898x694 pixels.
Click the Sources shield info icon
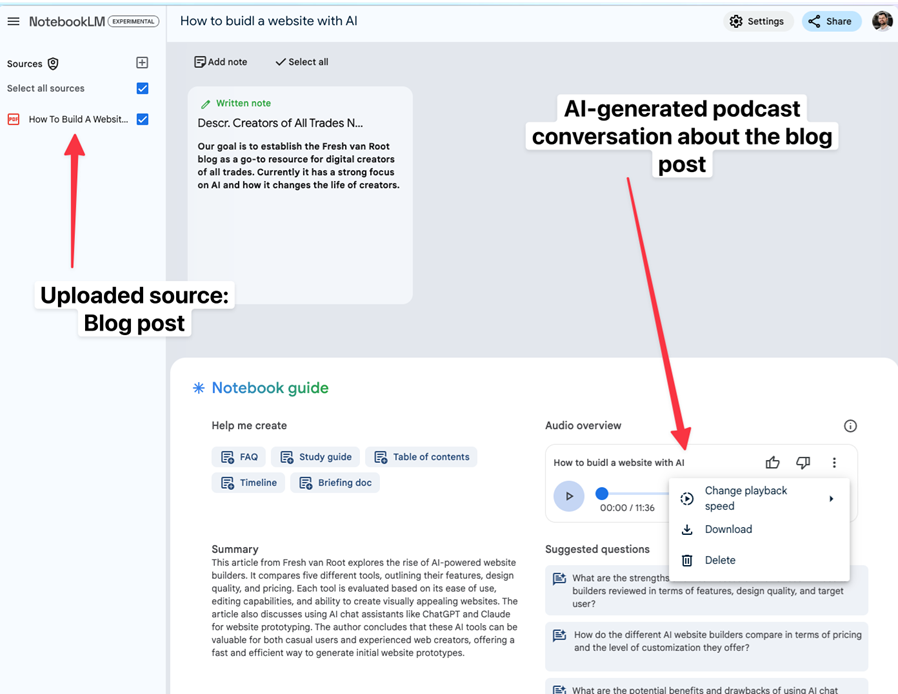[53, 64]
